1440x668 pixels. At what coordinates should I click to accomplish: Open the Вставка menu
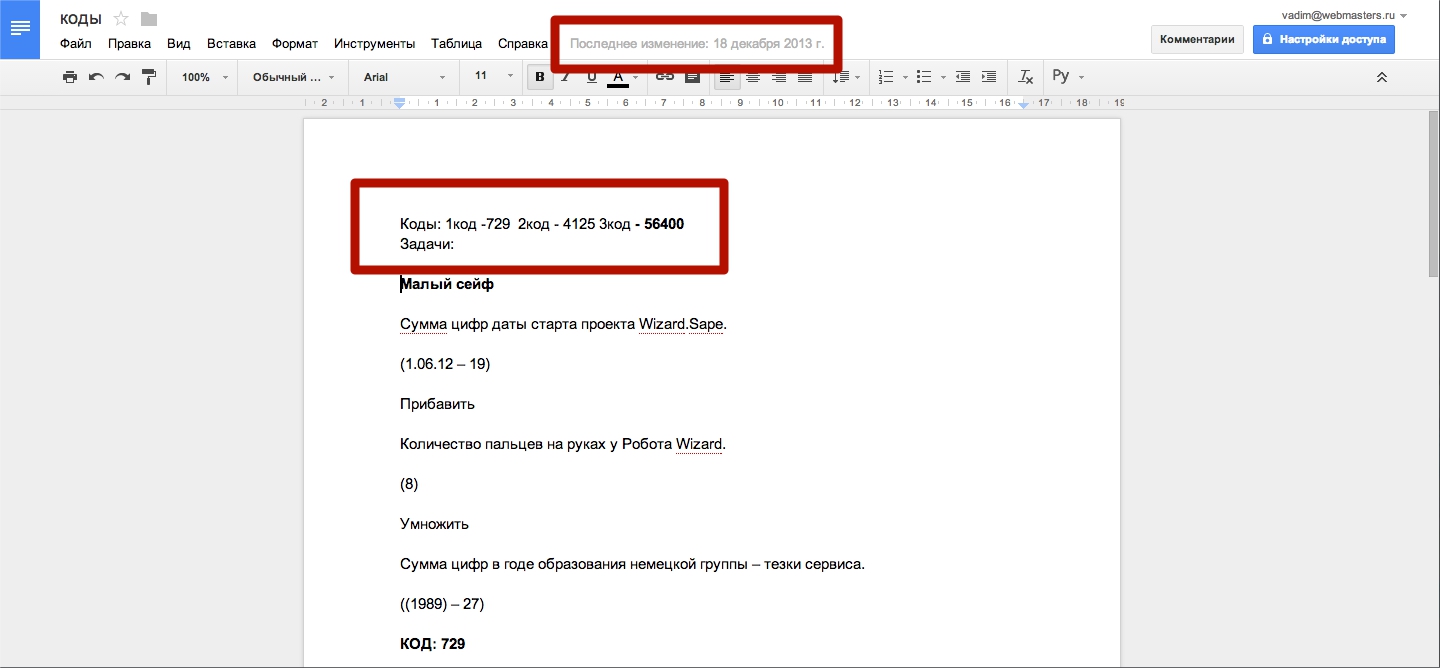coord(231,43)
